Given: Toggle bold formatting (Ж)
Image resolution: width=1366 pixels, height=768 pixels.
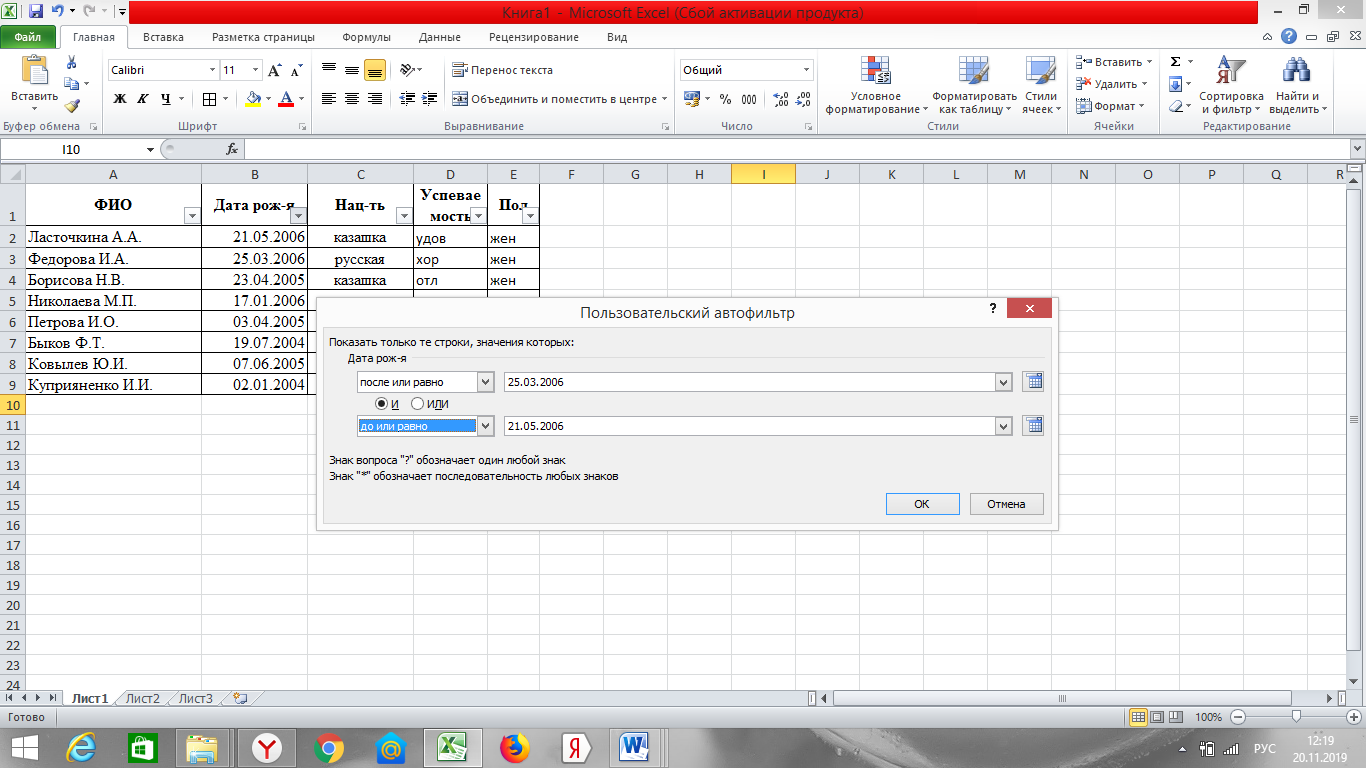Looking at the screenshot, I should pos(120,99).
